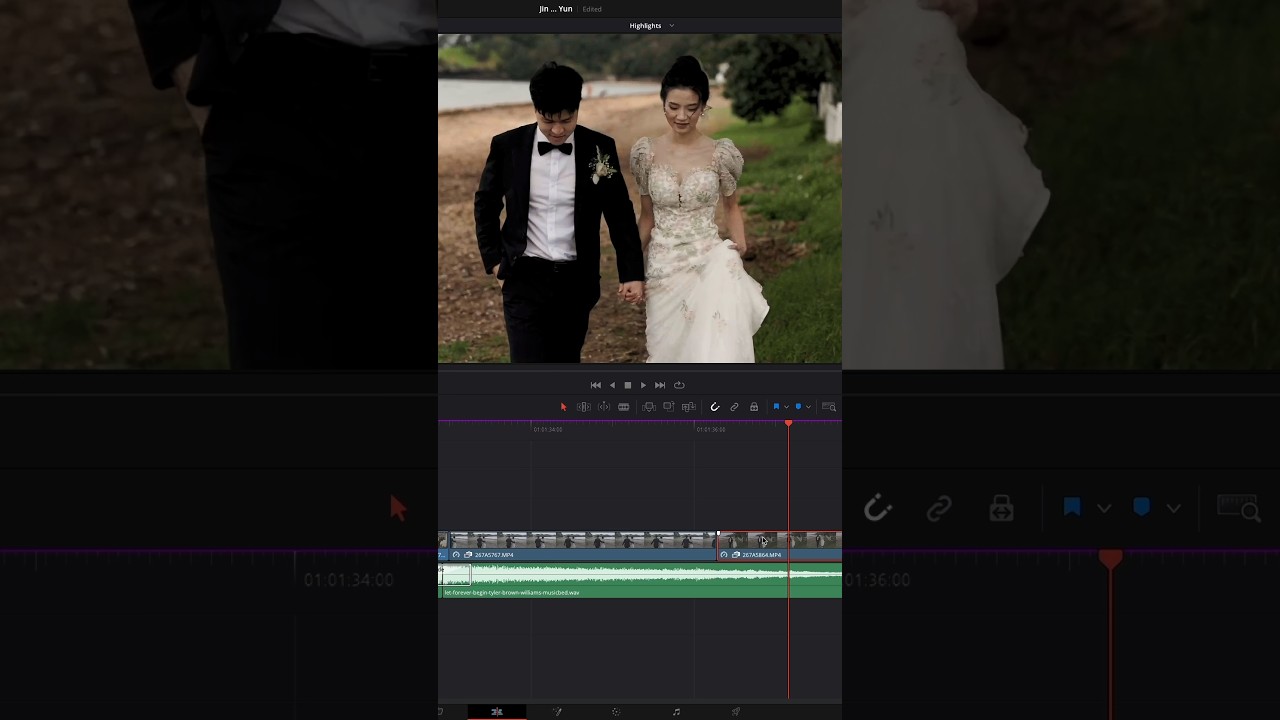Select the arrow Selection mode tool
The height and width of the screenshot is (720, 1280).
pyautogui.click(x=563, y=407)
